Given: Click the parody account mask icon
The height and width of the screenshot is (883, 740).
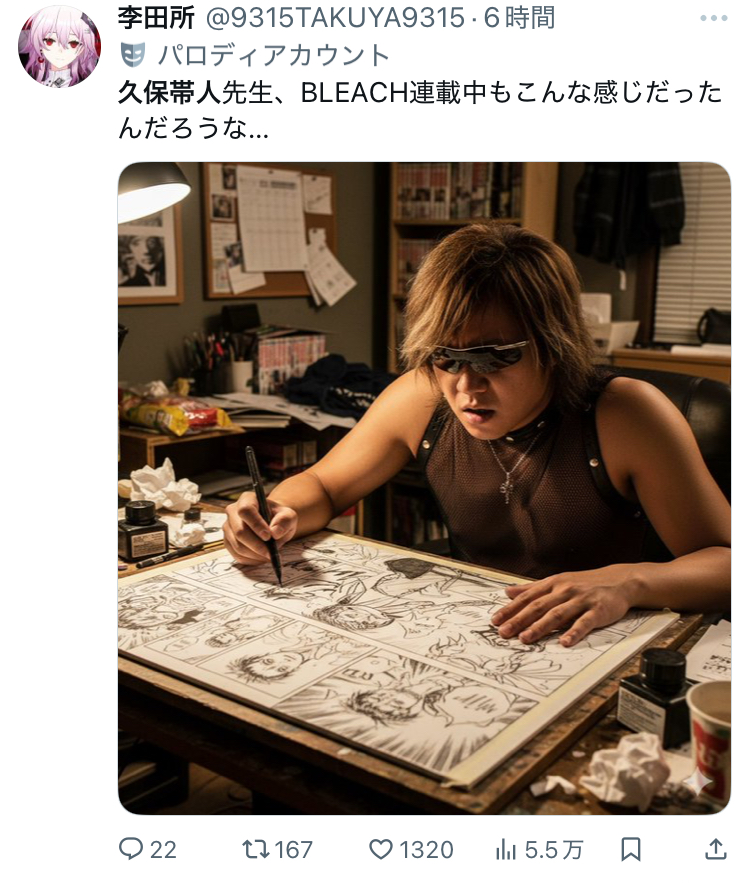Looking at the screenshot, I should tap(133, 55).
